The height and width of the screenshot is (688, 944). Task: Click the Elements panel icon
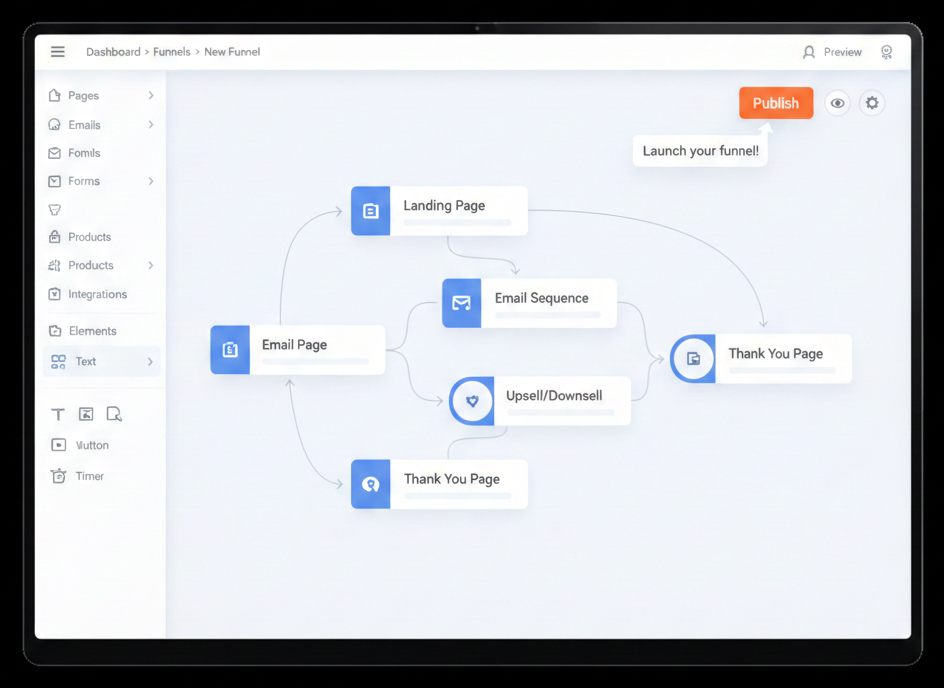click(55, 330)
